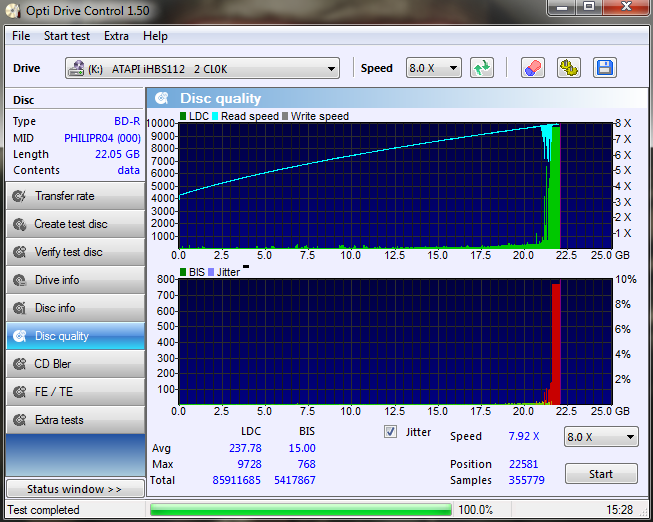
Task: Select the Drive info tab
Action: [75, 280]
